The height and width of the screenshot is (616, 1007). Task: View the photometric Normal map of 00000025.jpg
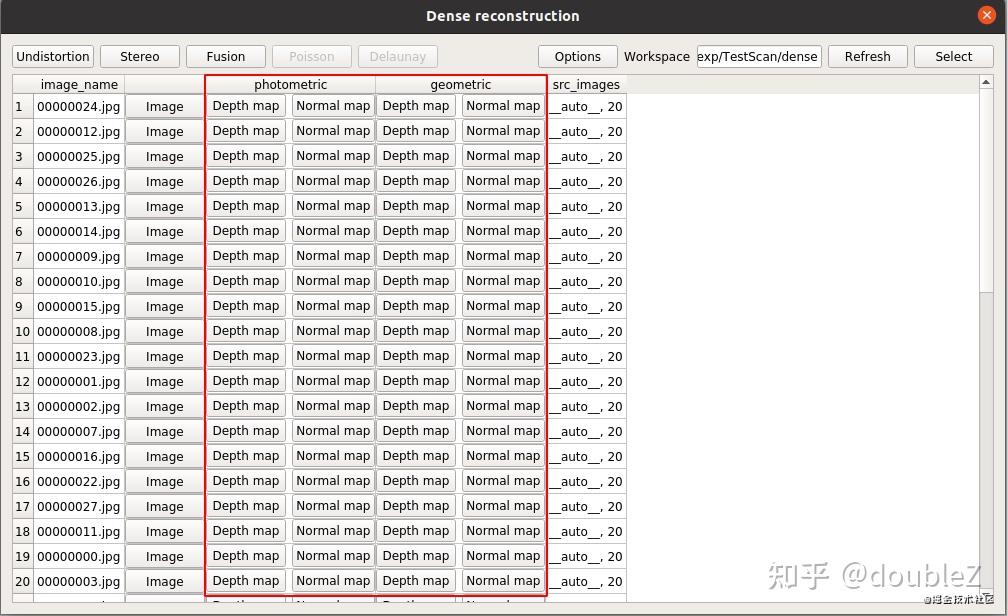[x=332, y=156]
